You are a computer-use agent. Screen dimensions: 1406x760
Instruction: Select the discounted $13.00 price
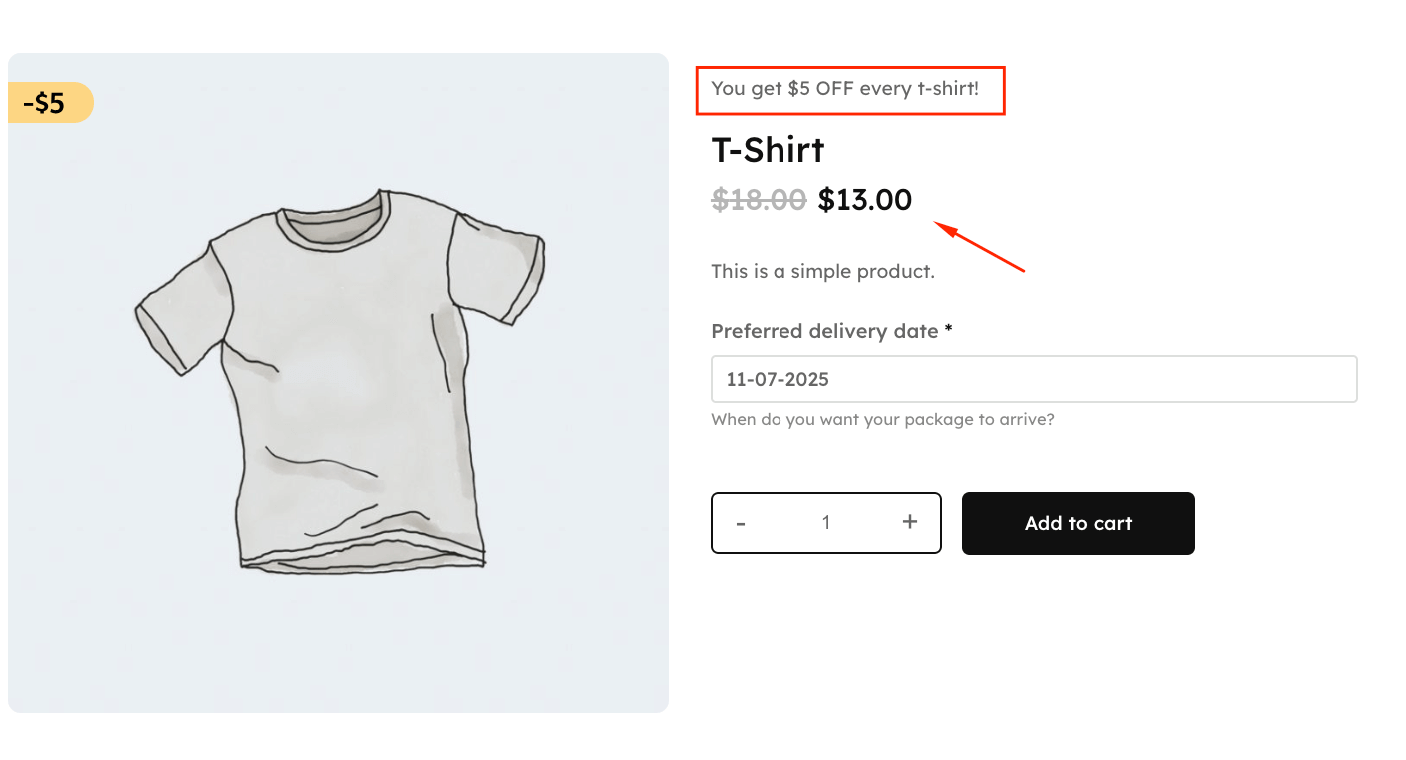pyautogui.click(x=865, y=199)
